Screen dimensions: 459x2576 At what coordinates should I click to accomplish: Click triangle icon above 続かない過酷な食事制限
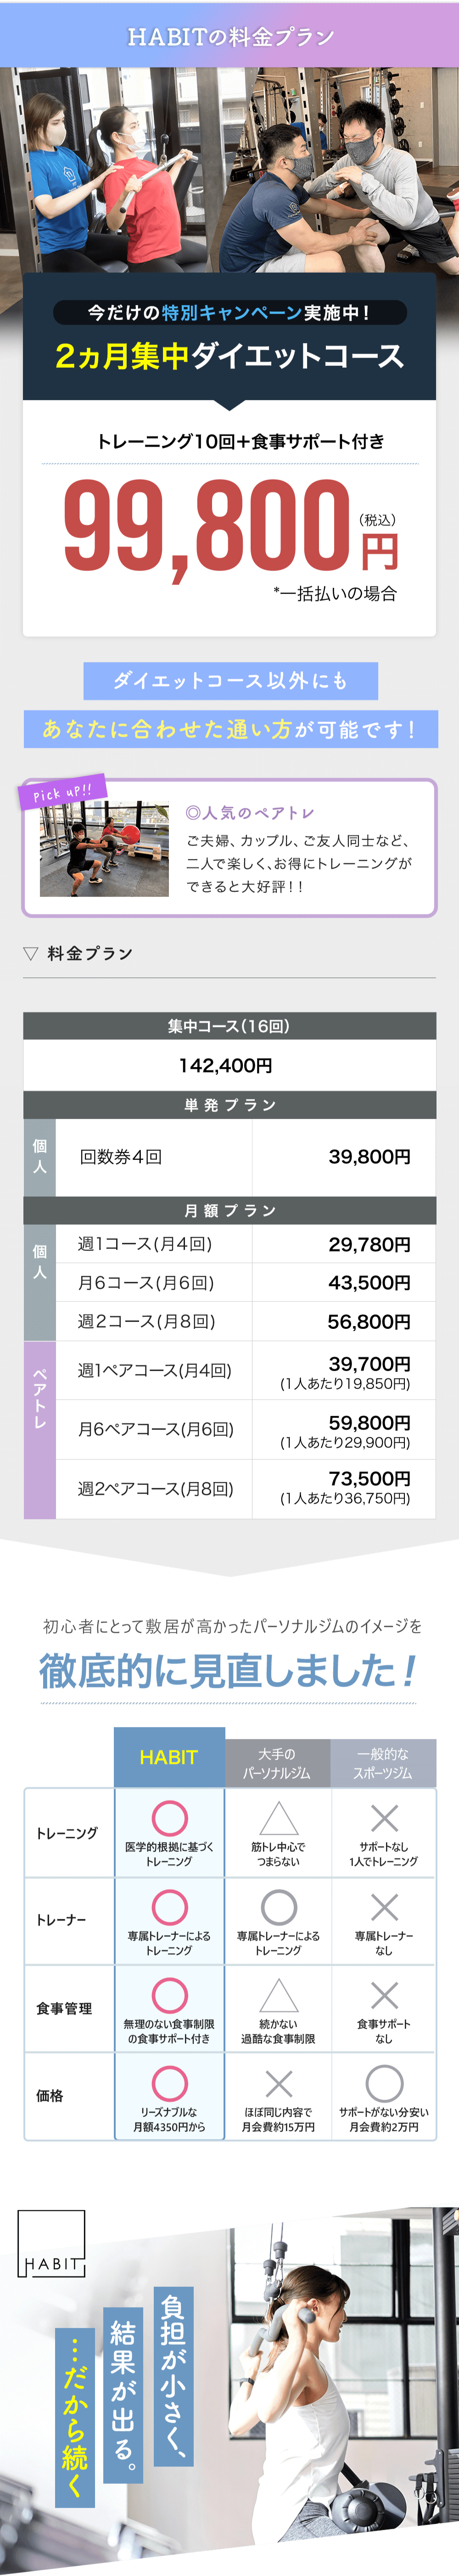pyautogui.click(x=279, y=1995)
